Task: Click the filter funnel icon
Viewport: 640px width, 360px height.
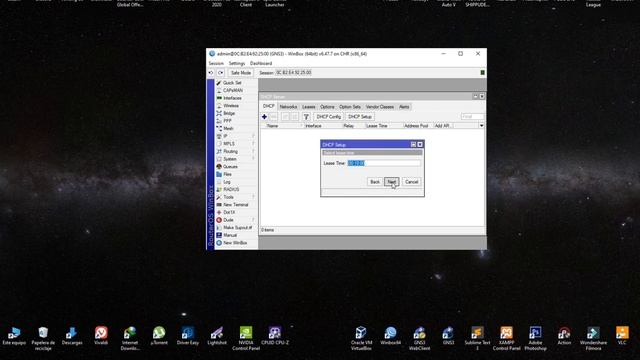Action: tap(306, 117)
